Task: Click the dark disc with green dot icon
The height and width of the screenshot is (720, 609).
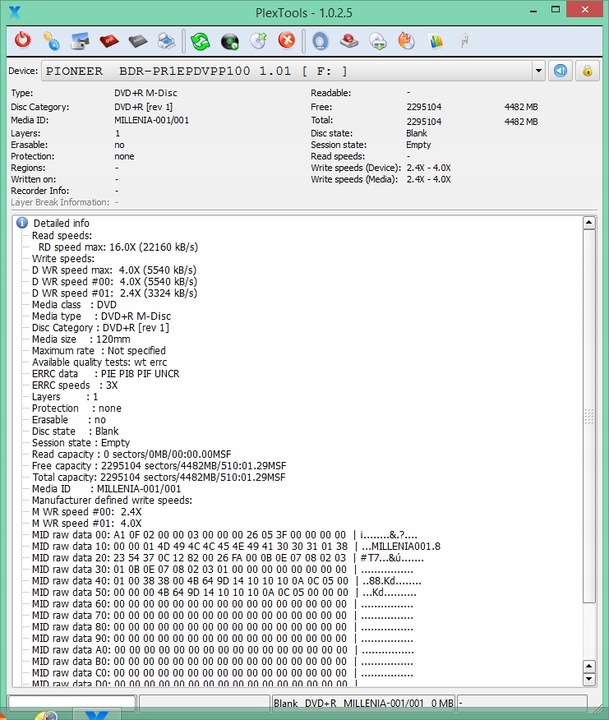Action: click(x=229, y=41)
